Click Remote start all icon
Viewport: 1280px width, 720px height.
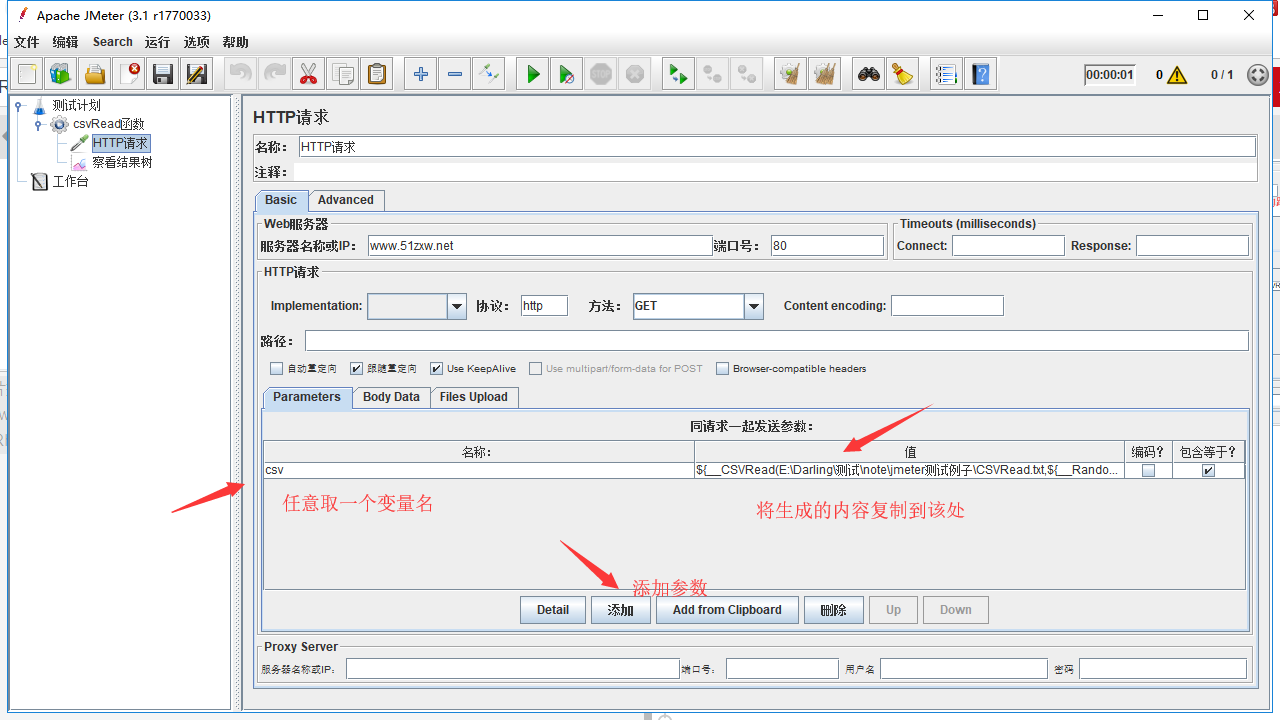point(679,74)
